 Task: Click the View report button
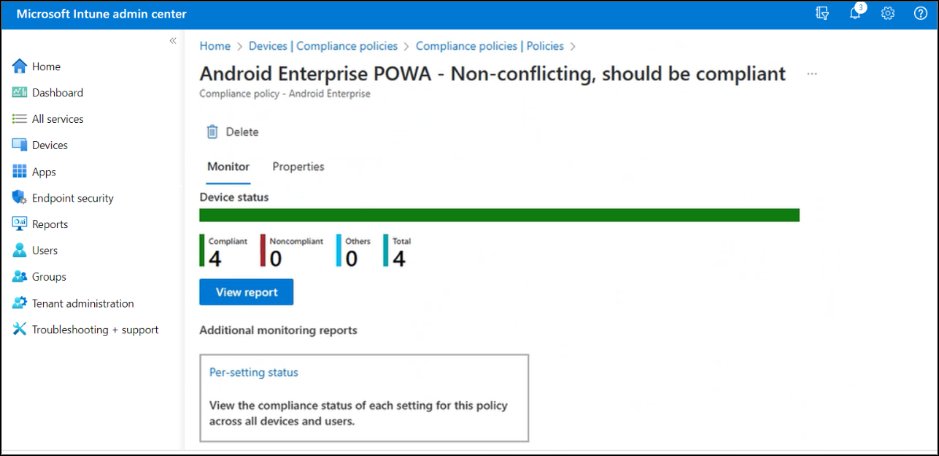click(246, 292)
